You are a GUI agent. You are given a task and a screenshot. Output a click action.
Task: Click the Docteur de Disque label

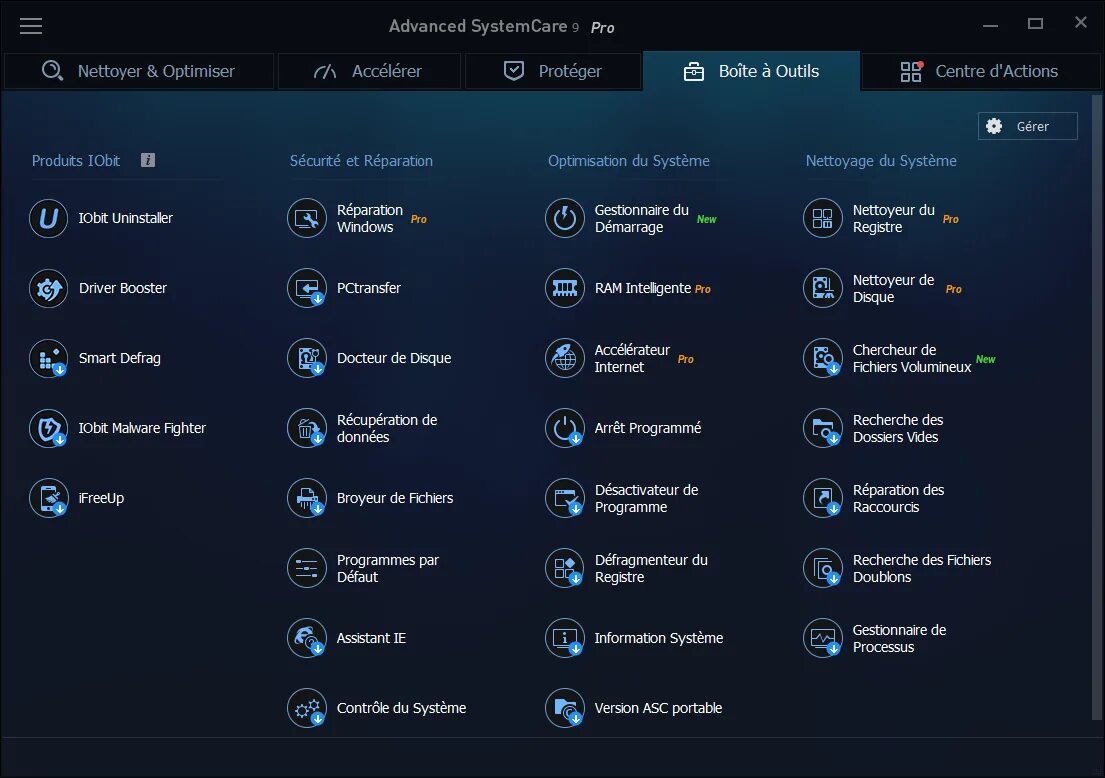point(394,358)
